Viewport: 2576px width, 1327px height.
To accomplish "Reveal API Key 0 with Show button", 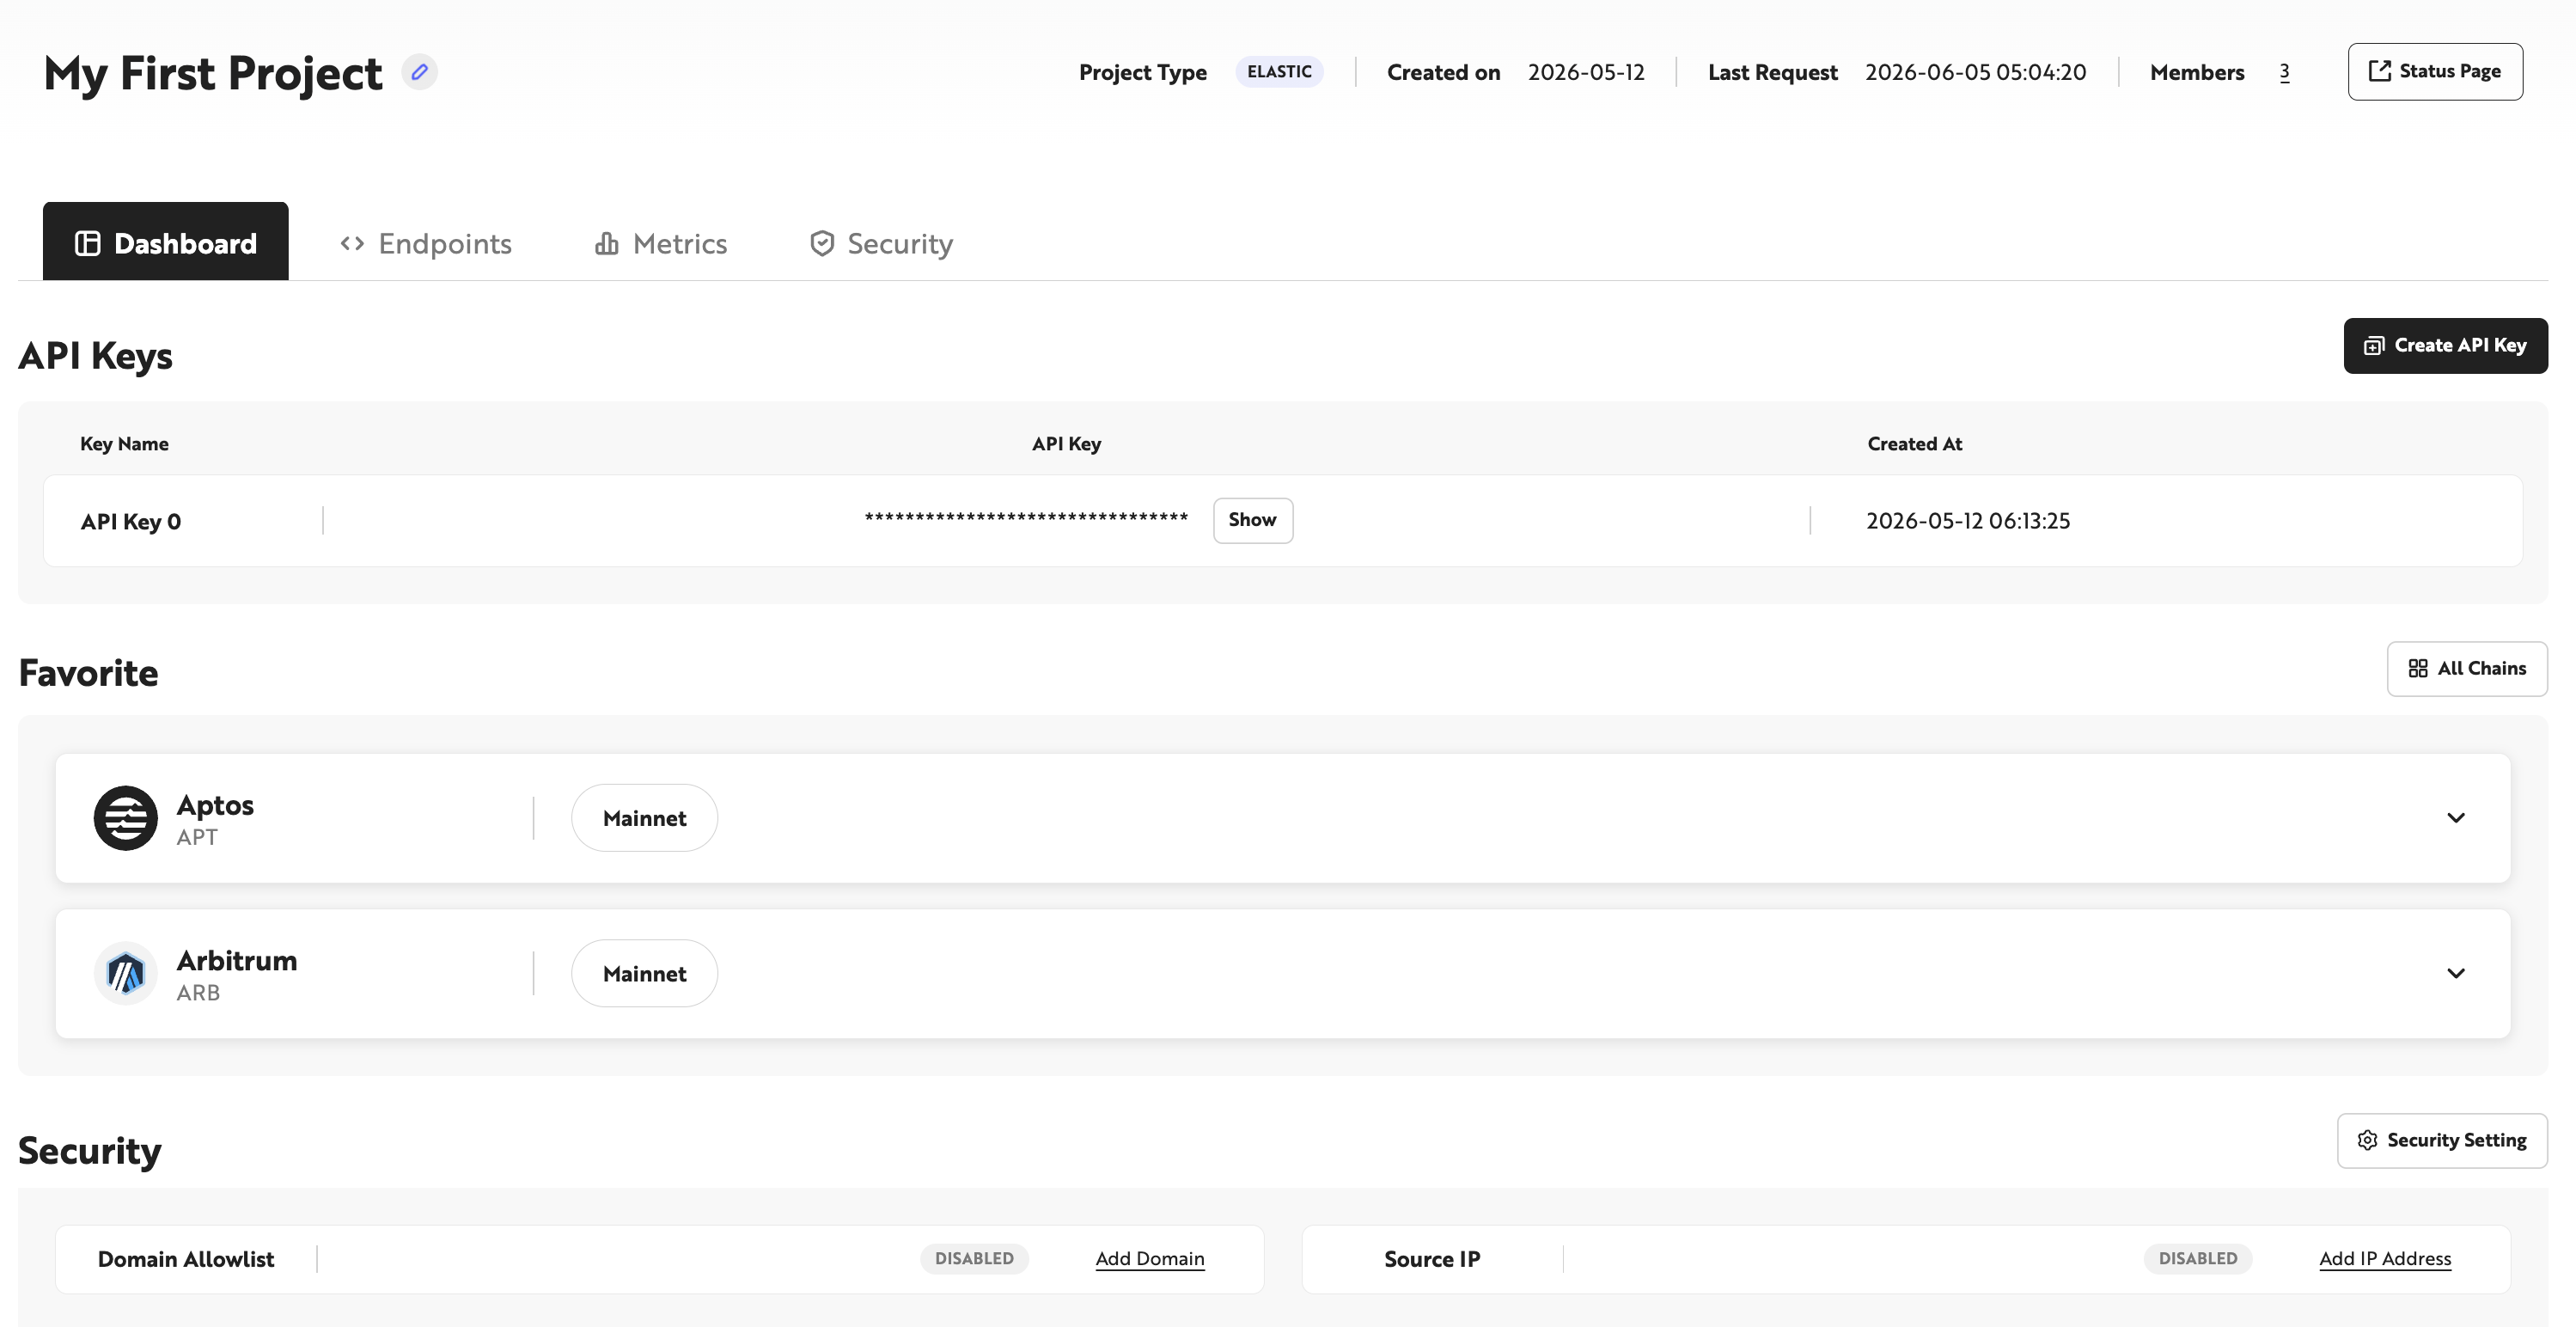I will click(x=1252, y=520).
